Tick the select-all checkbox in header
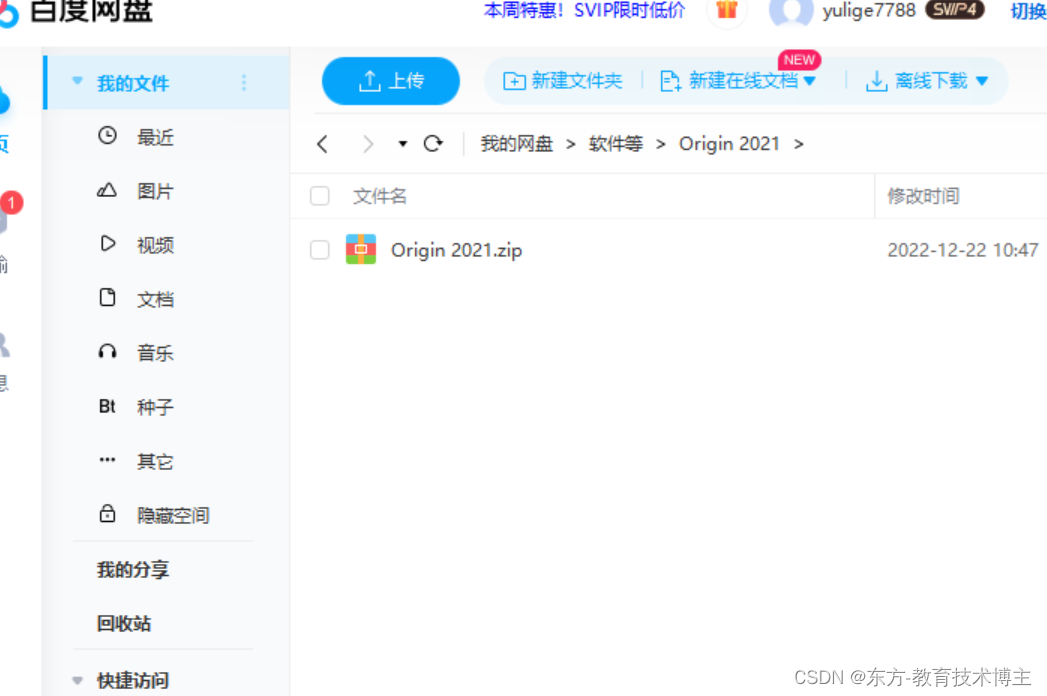The height and width of the screenshot is (696, 1047). pos(320,196)
